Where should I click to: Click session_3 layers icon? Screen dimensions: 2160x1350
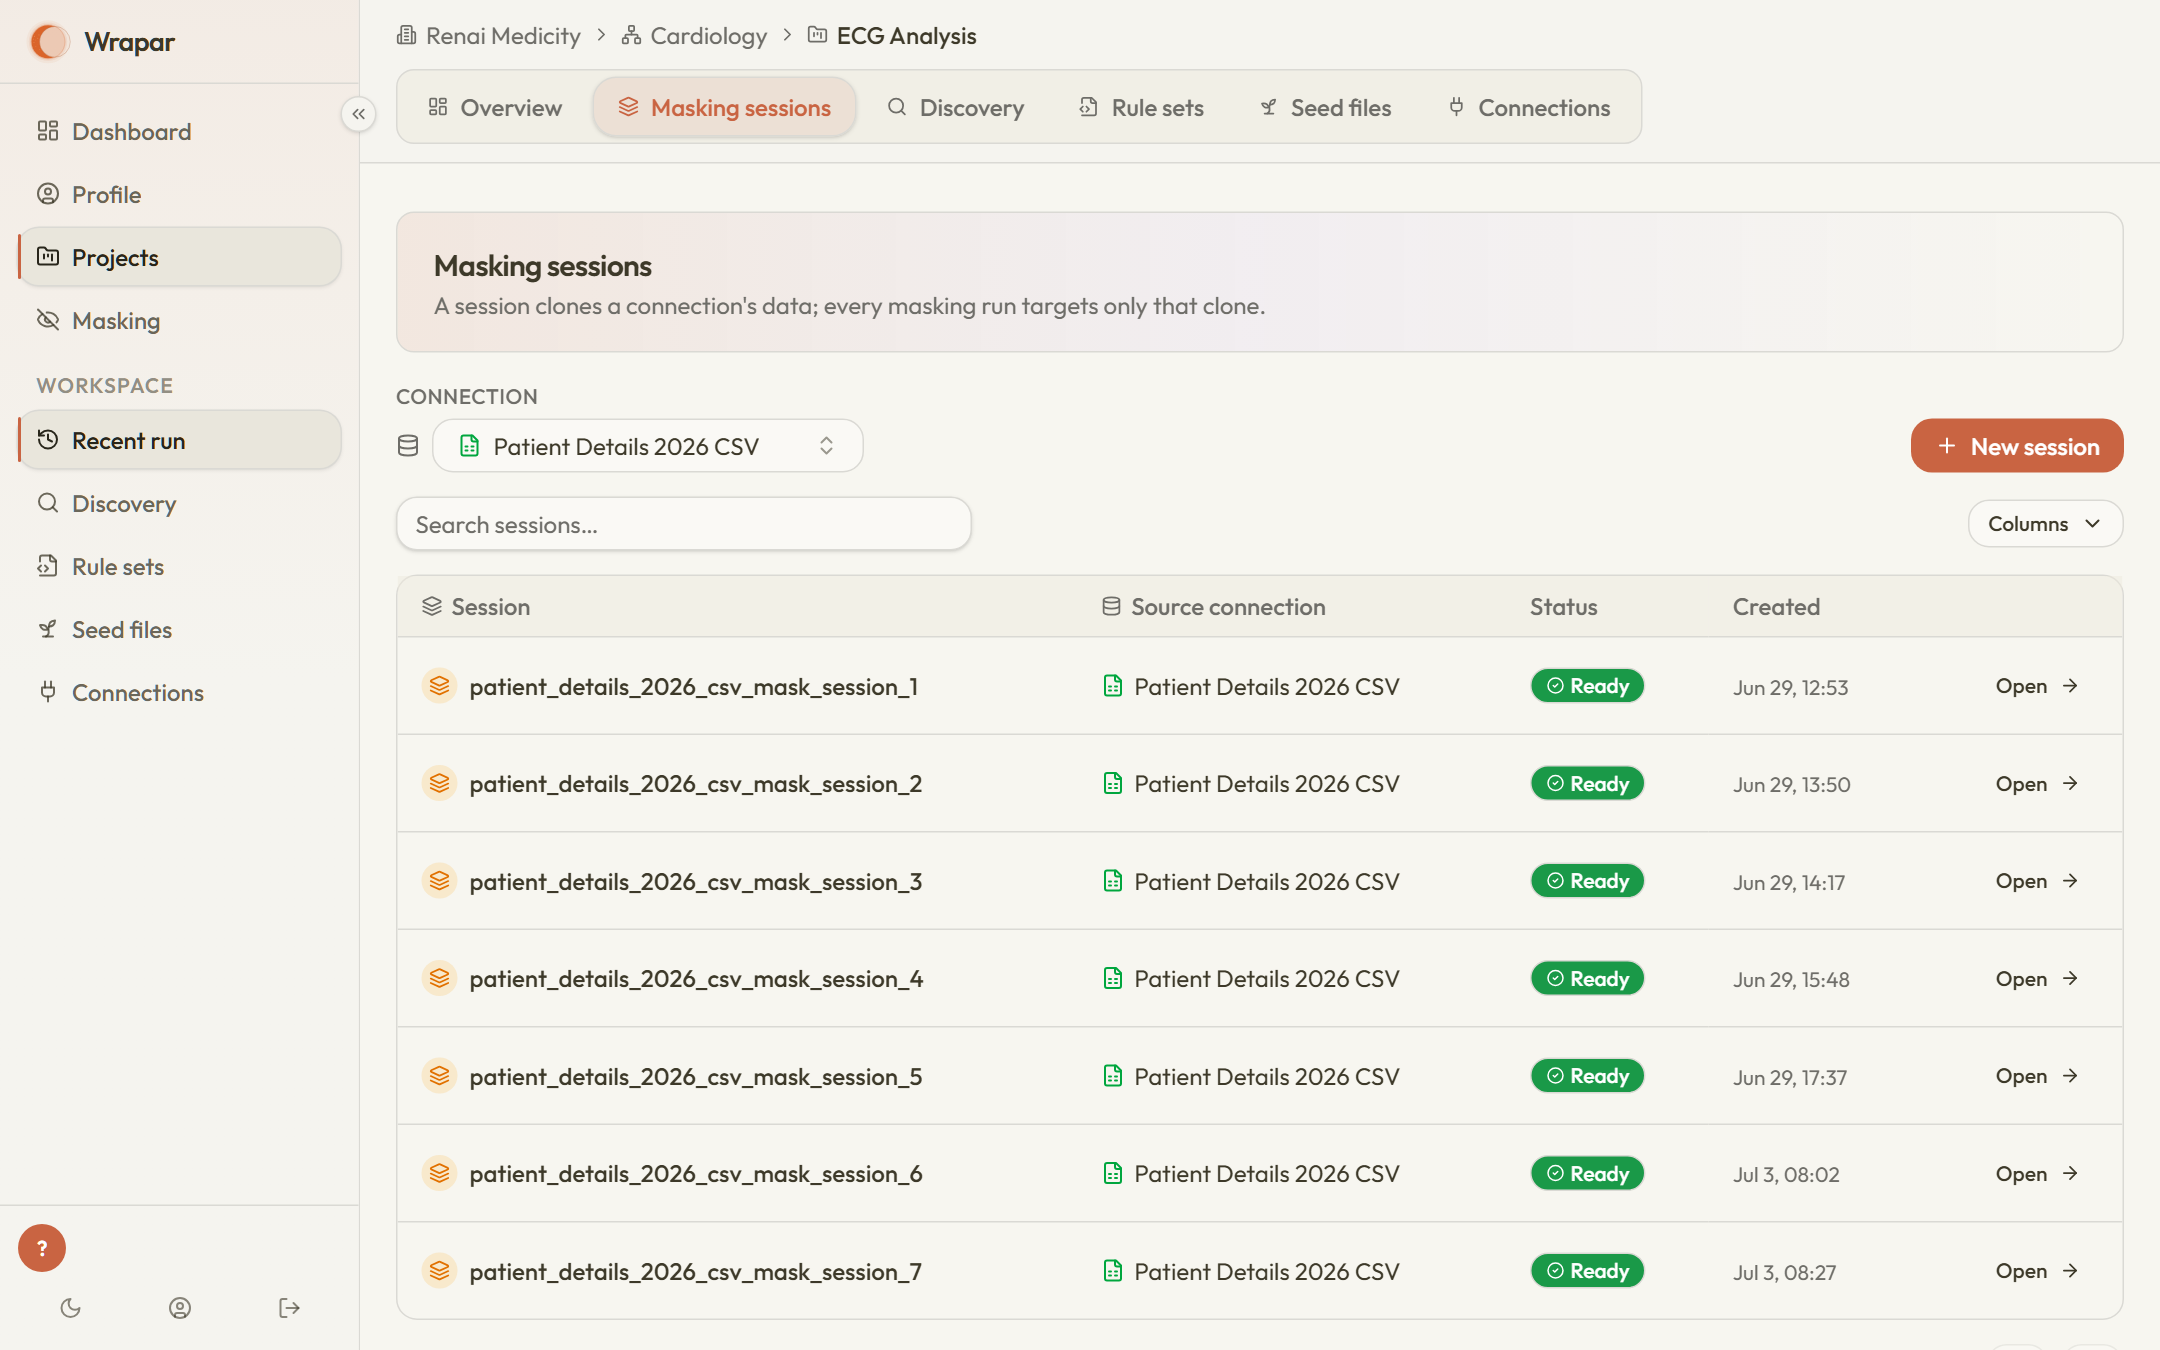[x=439, y=881]
